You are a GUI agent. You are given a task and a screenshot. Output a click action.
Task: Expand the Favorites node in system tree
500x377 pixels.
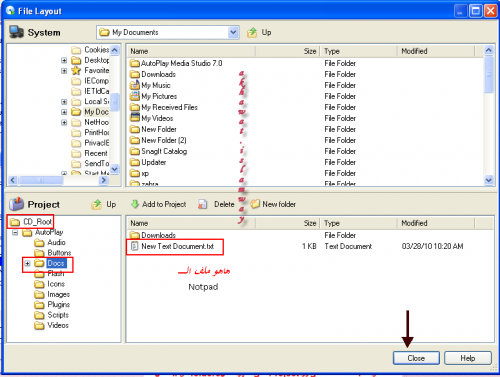tap(64, 71)
